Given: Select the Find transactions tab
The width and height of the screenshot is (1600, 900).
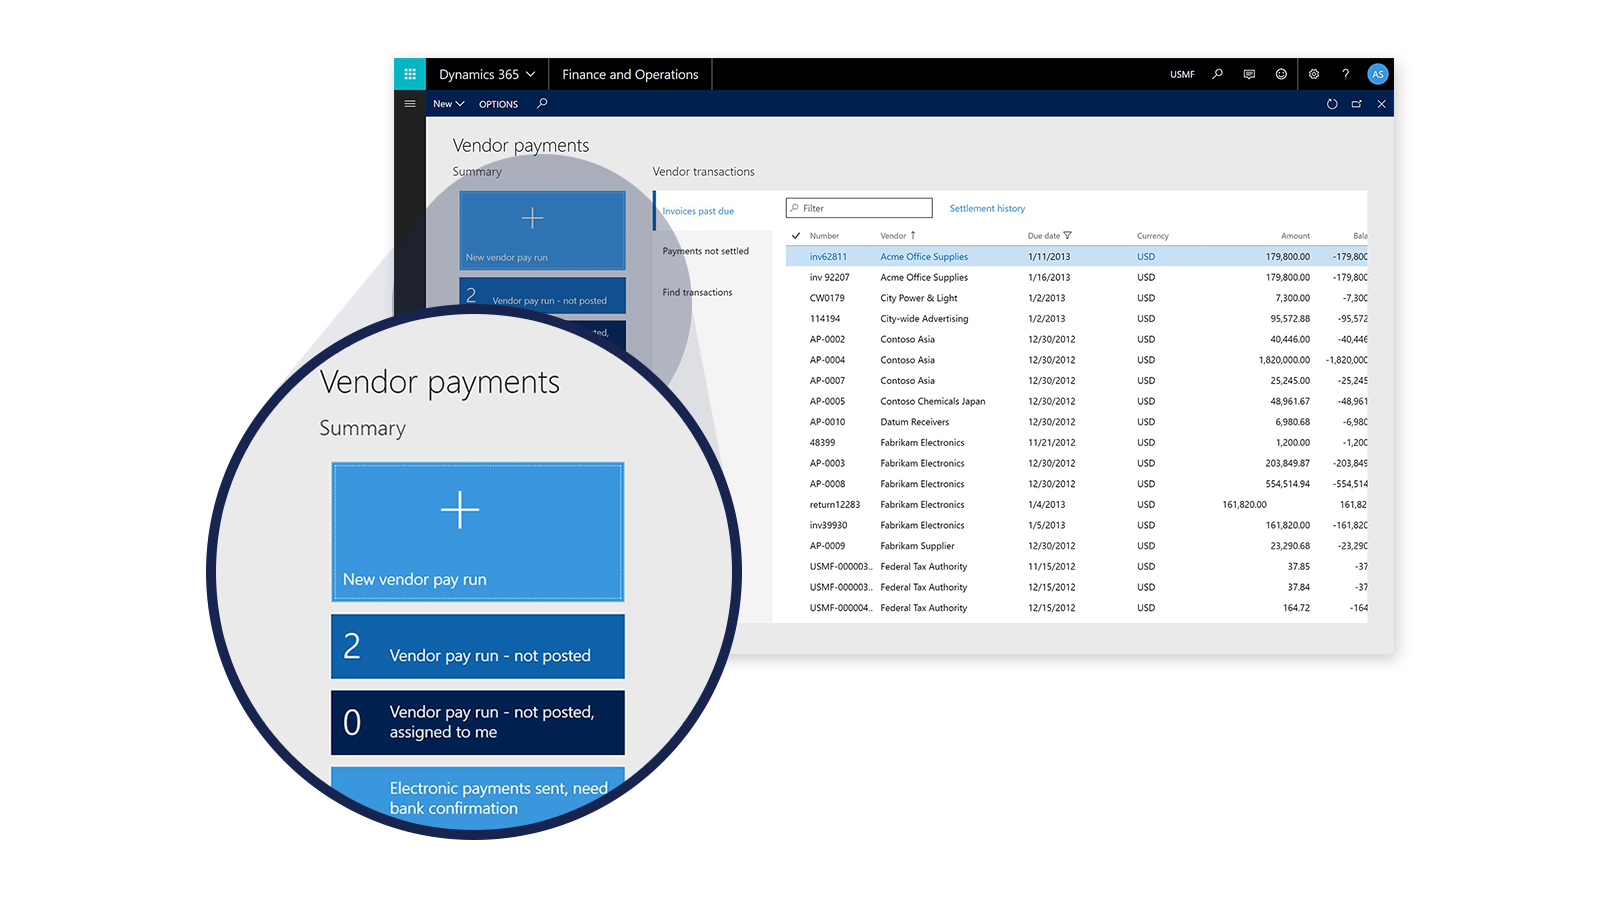Looking at the screenshot, I should point(697,292).
